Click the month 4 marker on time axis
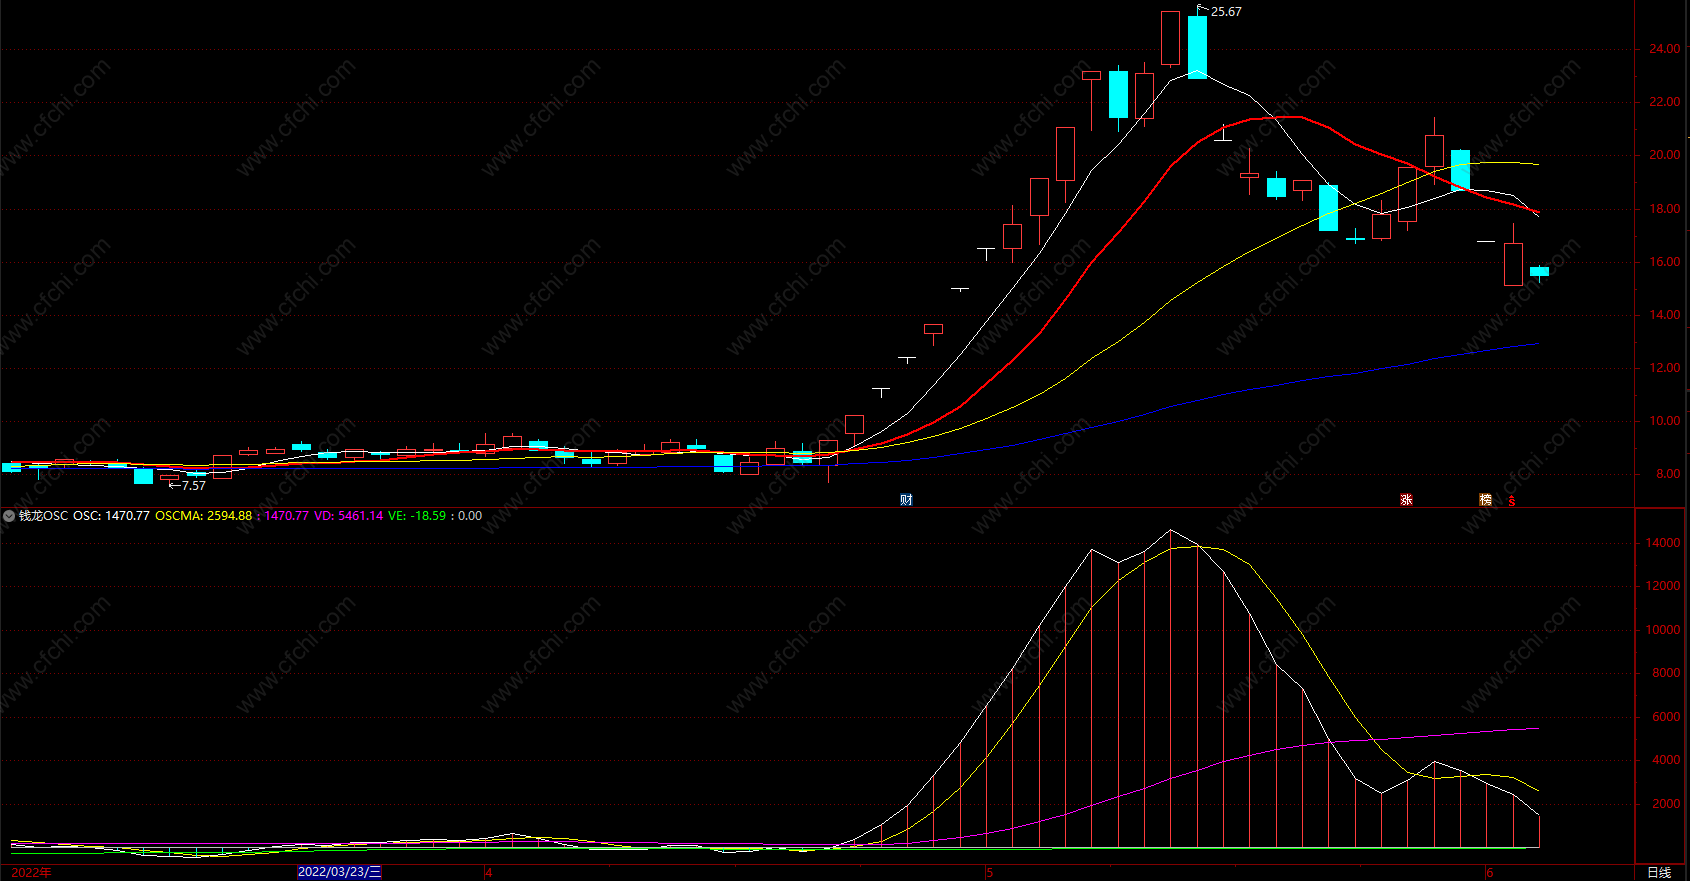This screenshot has height=881, width=1690. (x=489, y=873)
